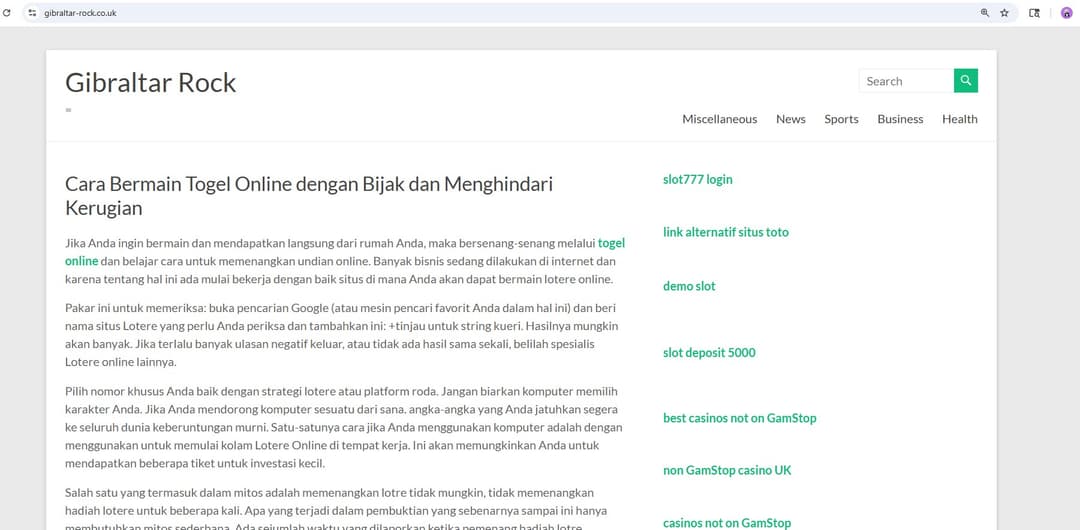Submit search with the green magnifier button
This screenshot has width=1080, height=530.
coord(966,81)
